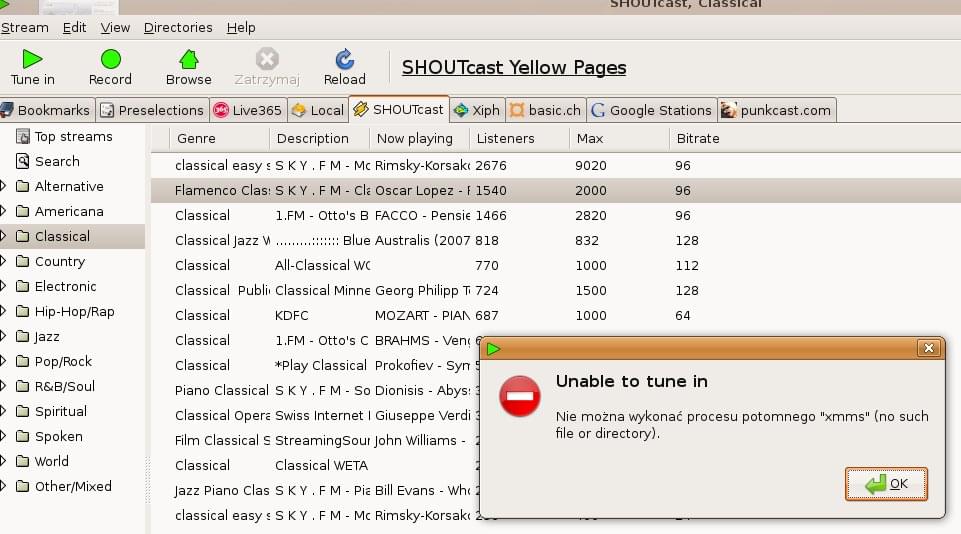961x534 pixels.
Task: Select the Flamenco Clas stream row
Action: [556, 191]
